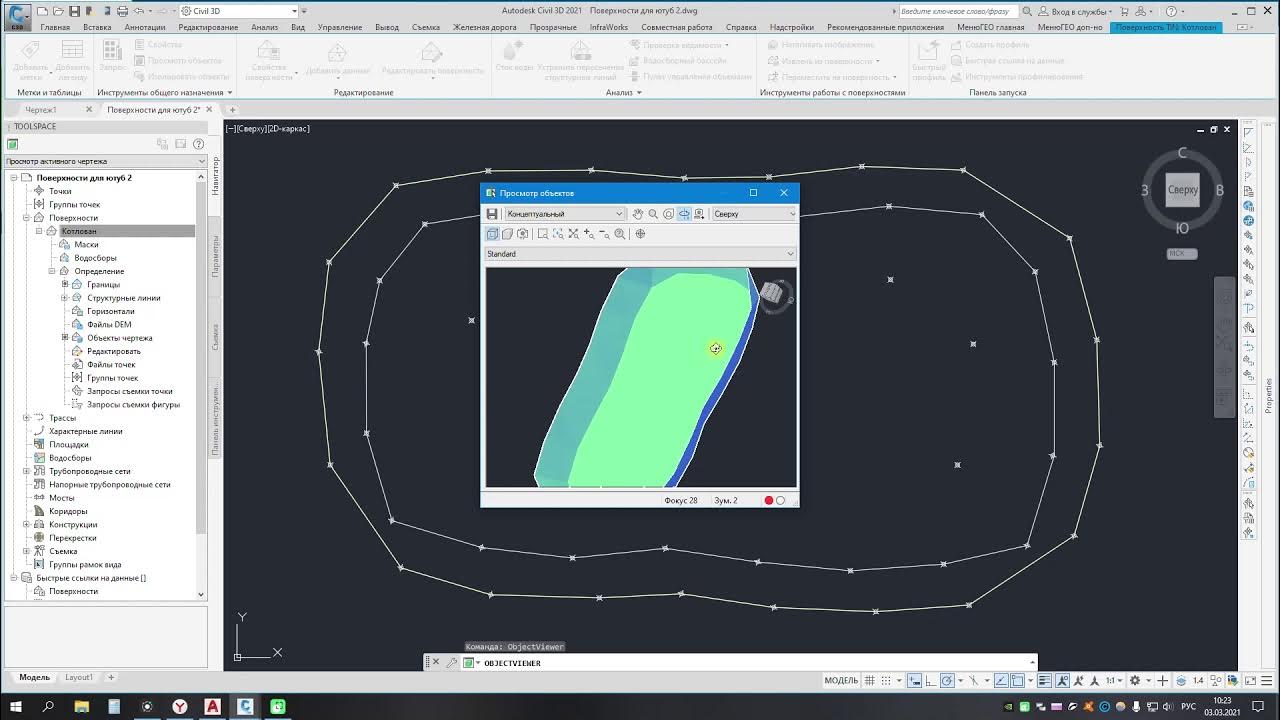Click the Сверху face of the ViewCube

pyautogui.click(x=1182, y=190)
